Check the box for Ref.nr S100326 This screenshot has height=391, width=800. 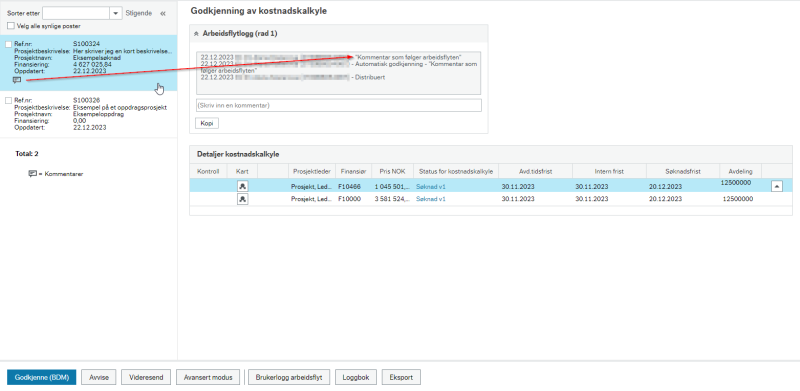click(x=8, y=101)
